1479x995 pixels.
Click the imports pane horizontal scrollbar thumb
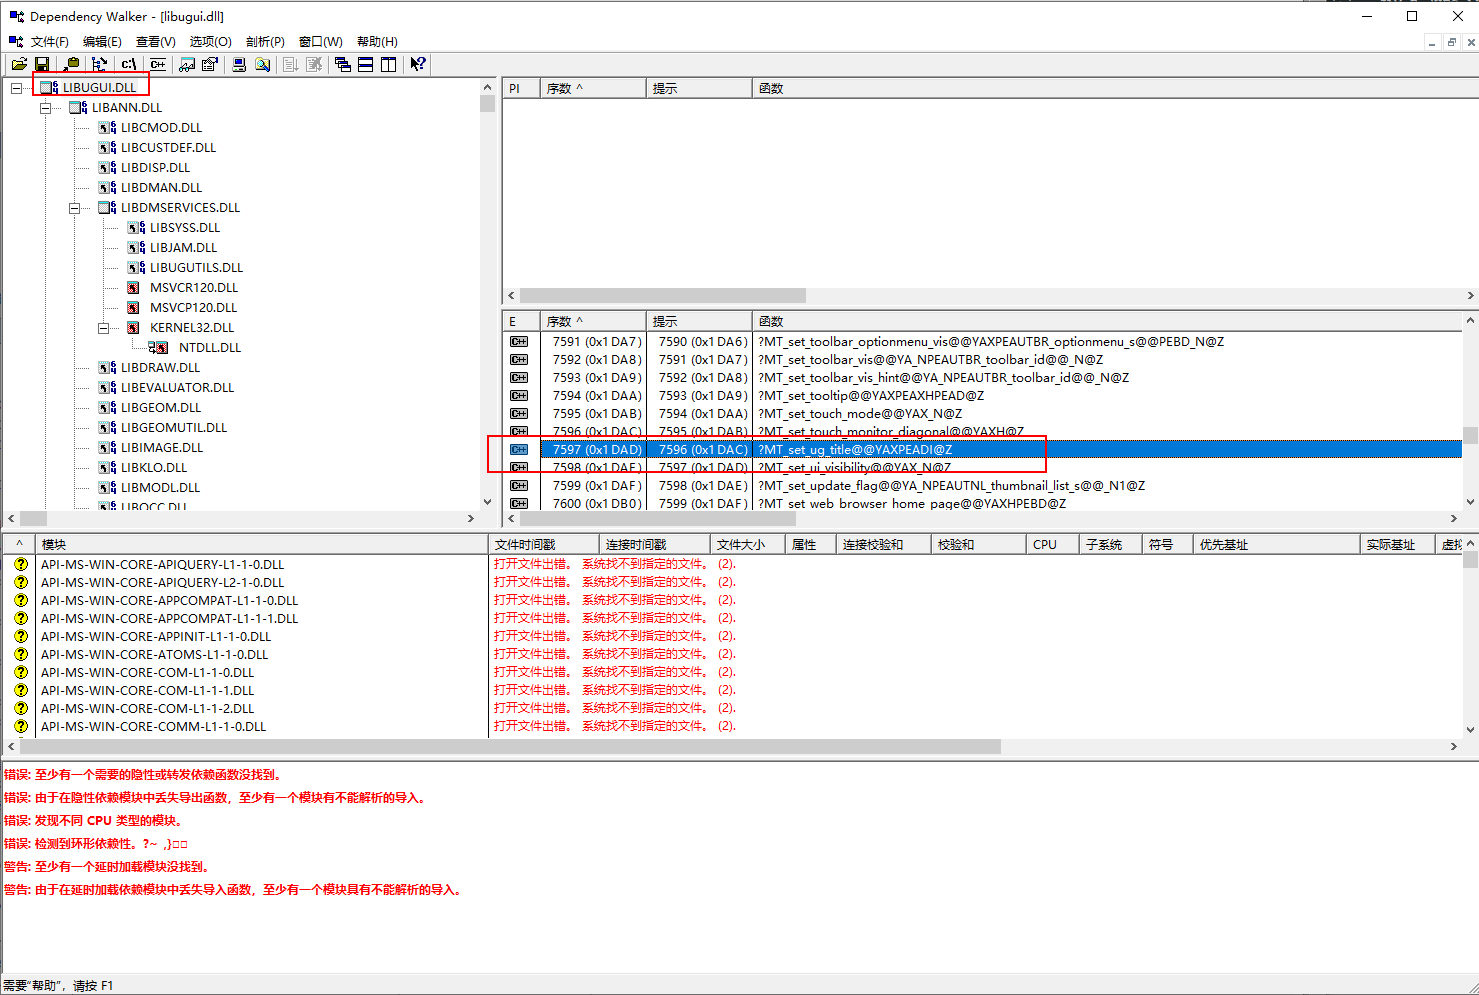pos(662,295)
